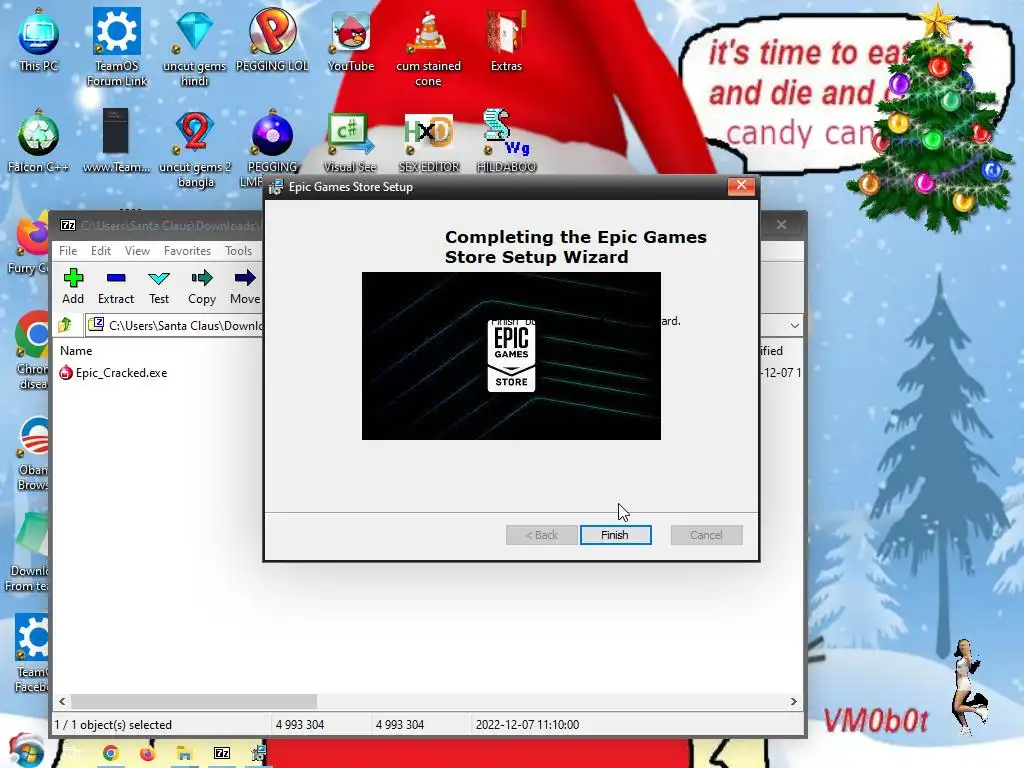
Task: Click the Copy toolbar icon in 7-Zip
Action: (x=202, y=287)
